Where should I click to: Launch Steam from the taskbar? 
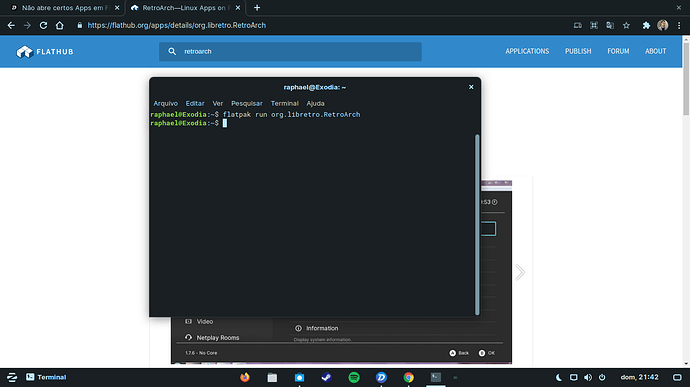click(x=326, y=377)
